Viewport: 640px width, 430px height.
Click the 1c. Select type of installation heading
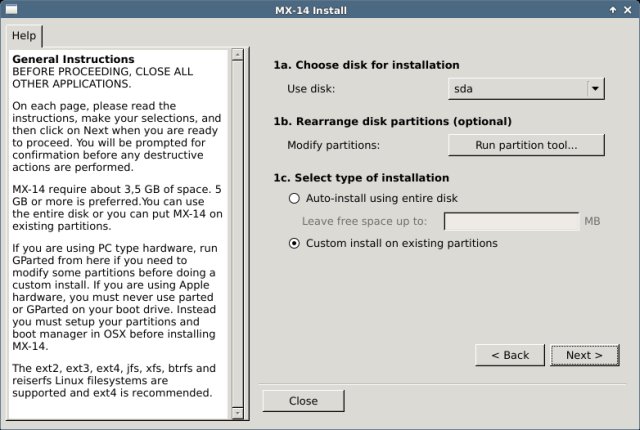click(x=361, y=178)
